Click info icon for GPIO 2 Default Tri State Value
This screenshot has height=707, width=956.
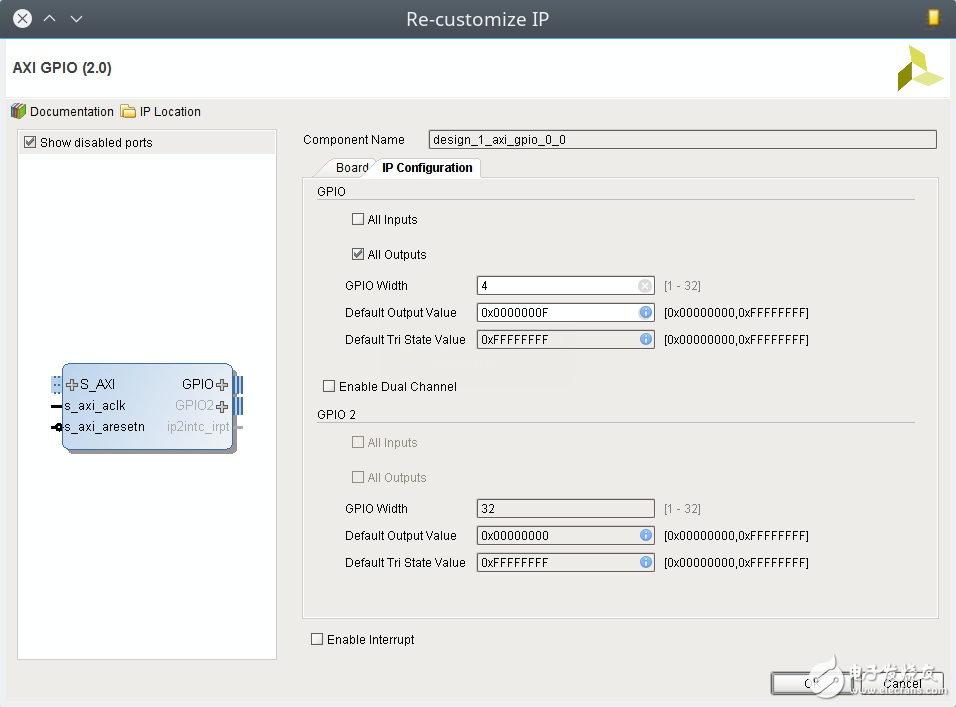[645, 563]
